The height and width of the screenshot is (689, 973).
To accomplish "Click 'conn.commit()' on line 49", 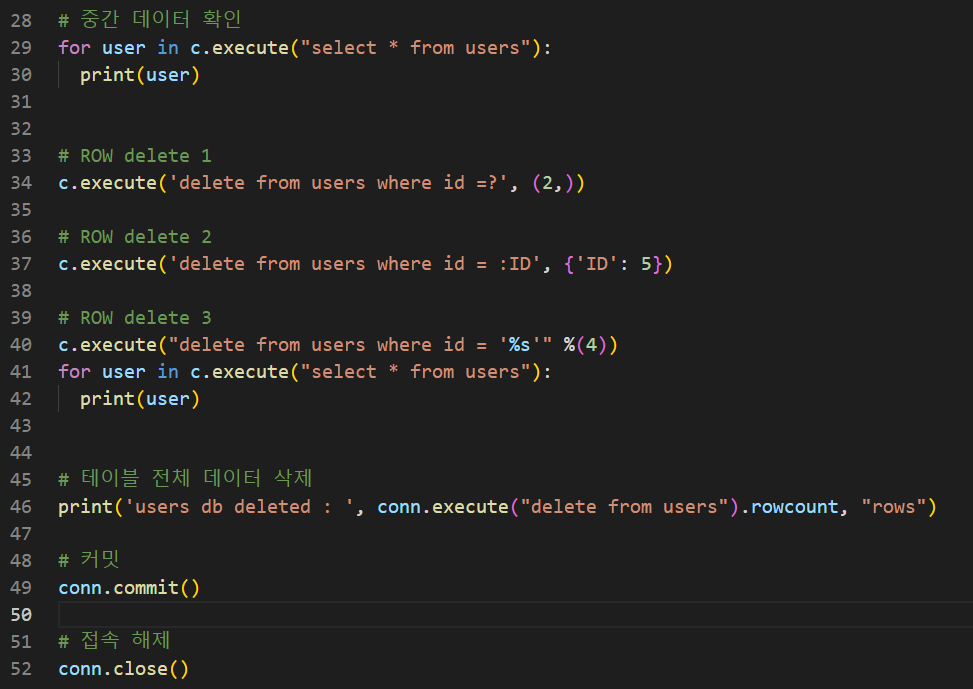I will (129, 588).
